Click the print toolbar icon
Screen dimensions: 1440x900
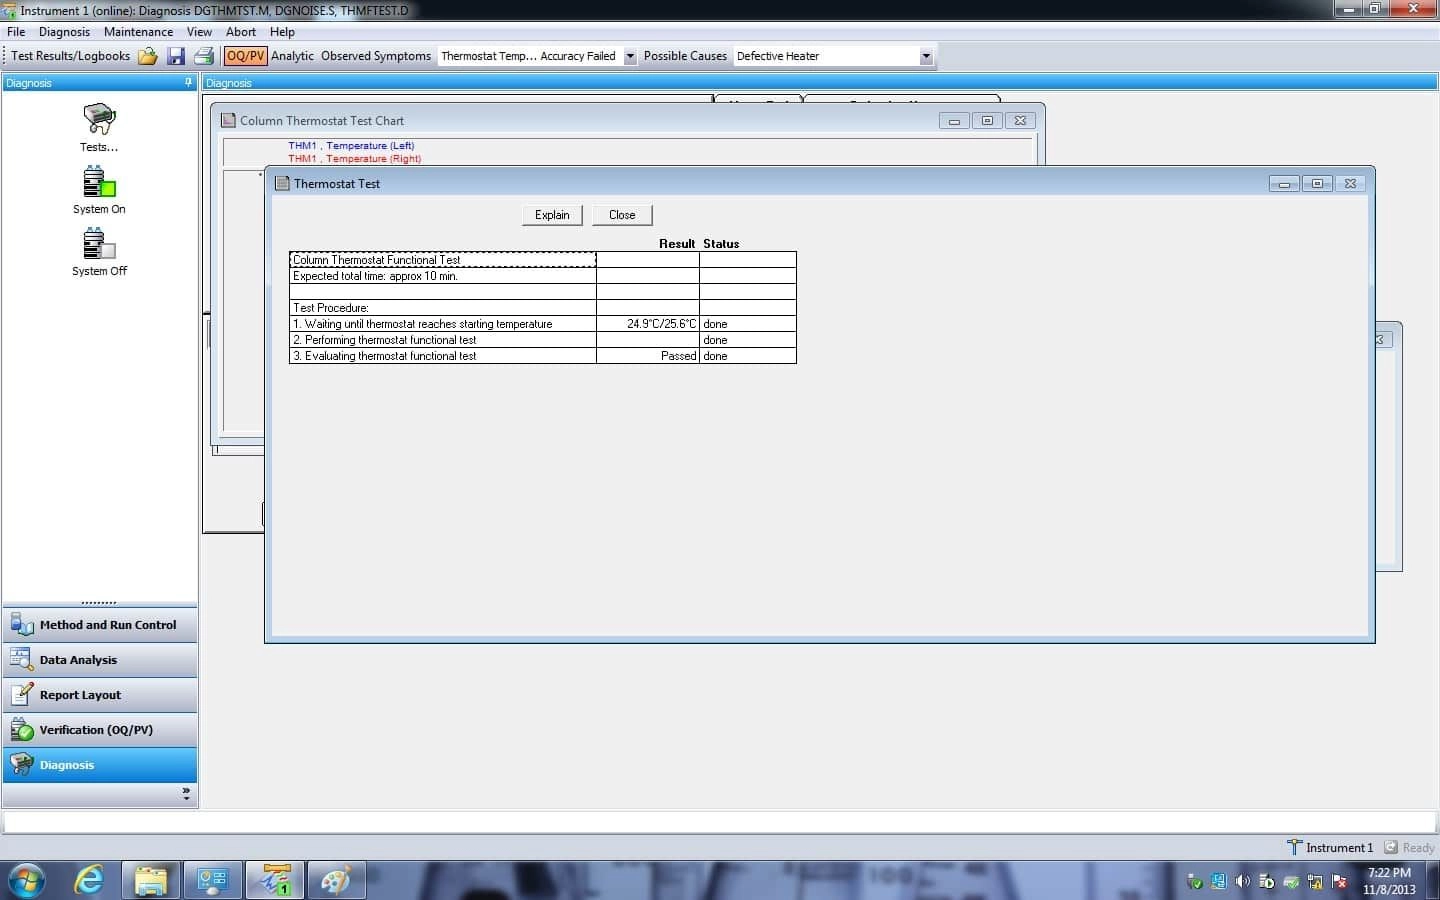click(x=203, y=56)
